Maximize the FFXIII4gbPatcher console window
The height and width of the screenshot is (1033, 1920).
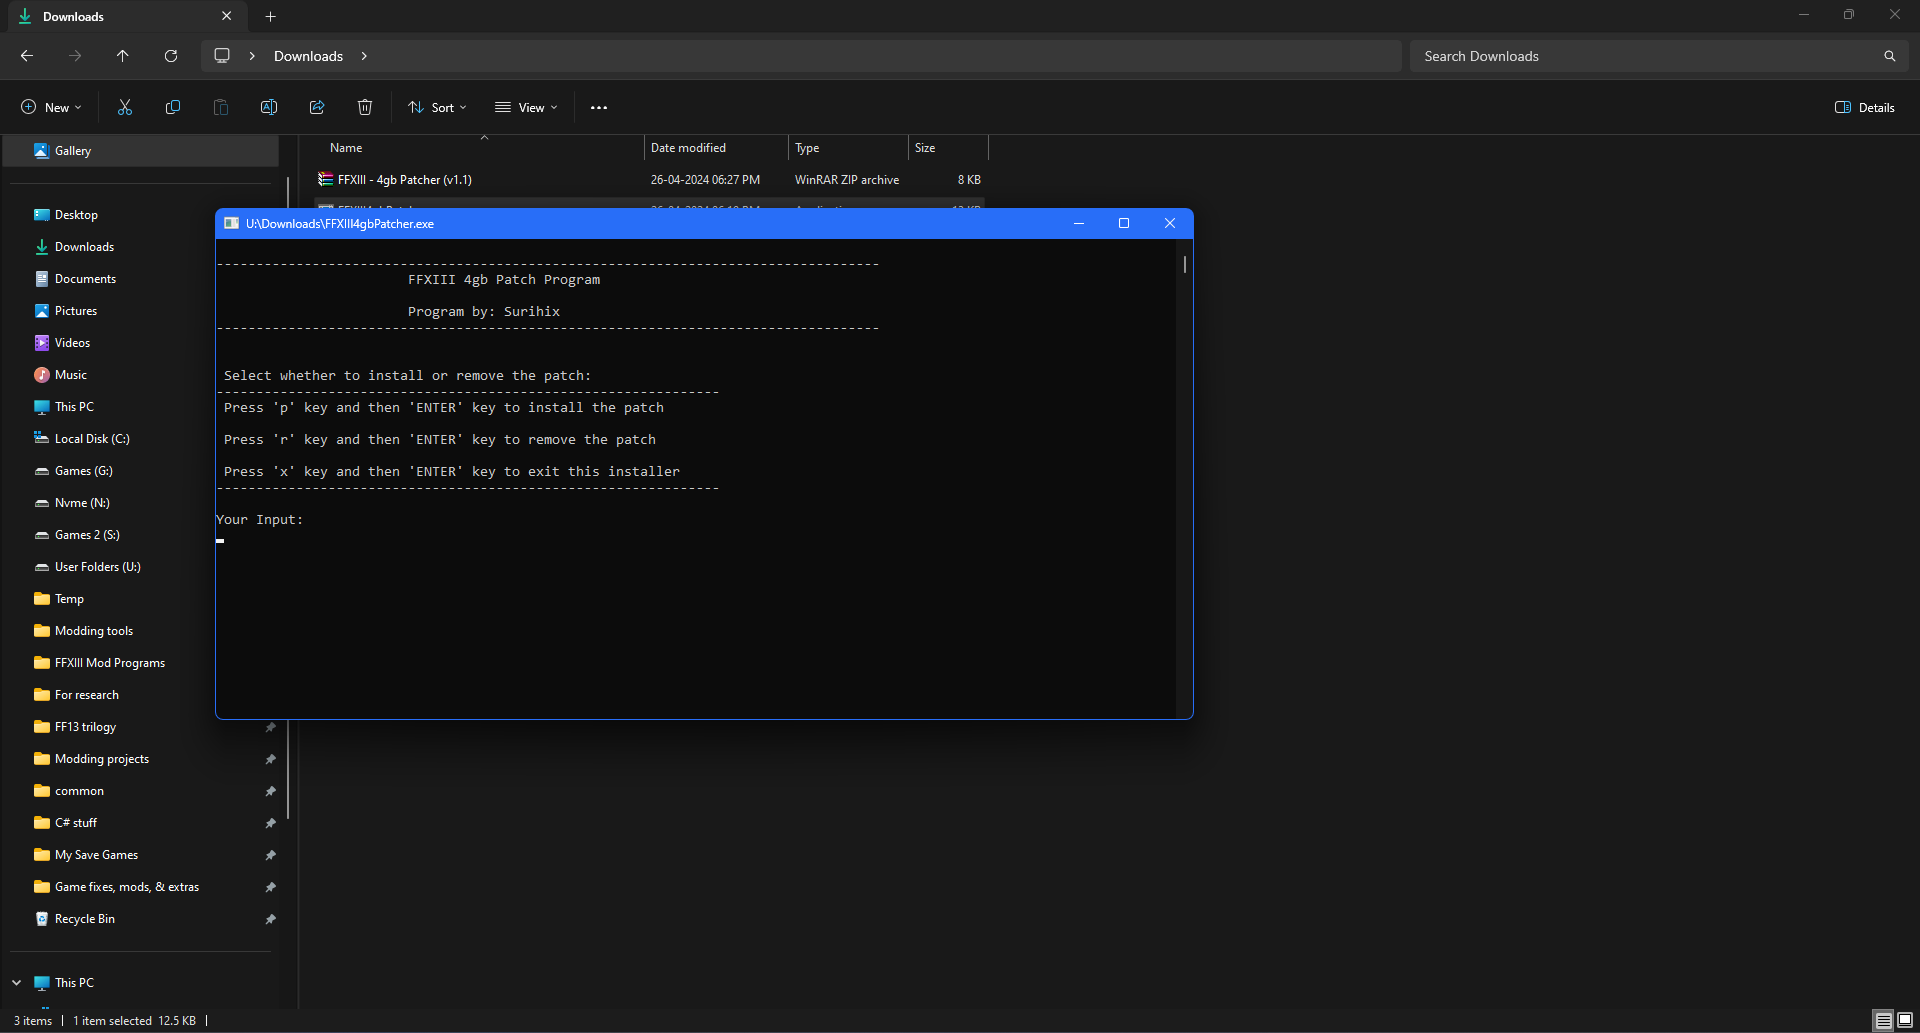point(1124,224)
